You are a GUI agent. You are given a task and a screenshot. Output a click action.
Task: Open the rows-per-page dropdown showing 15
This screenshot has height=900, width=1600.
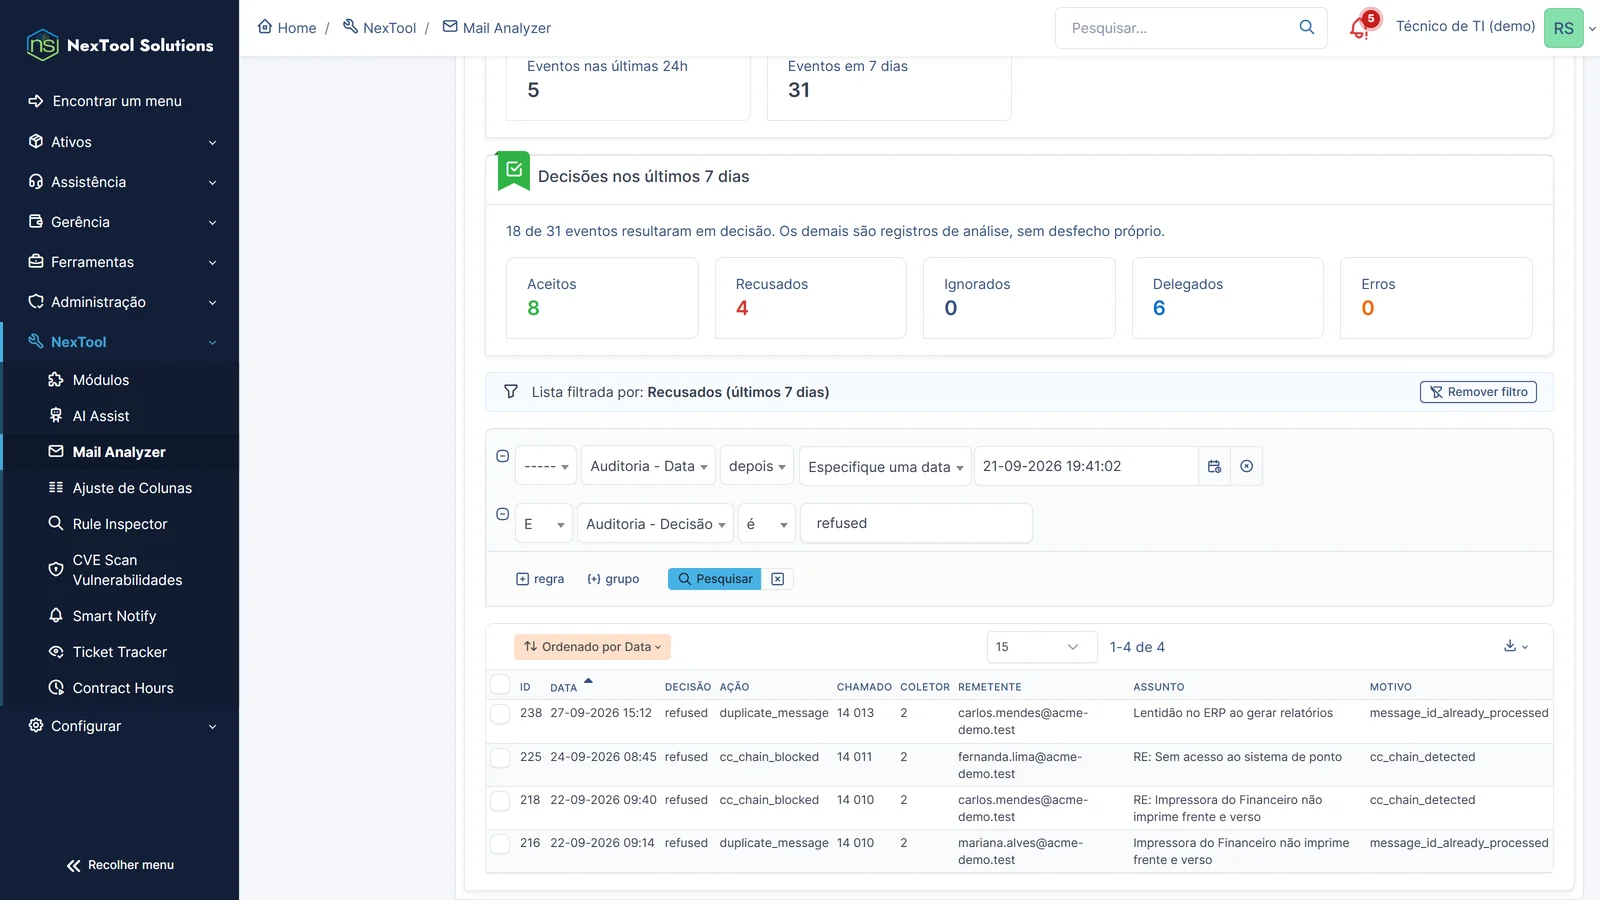(x=1042, y=647)
